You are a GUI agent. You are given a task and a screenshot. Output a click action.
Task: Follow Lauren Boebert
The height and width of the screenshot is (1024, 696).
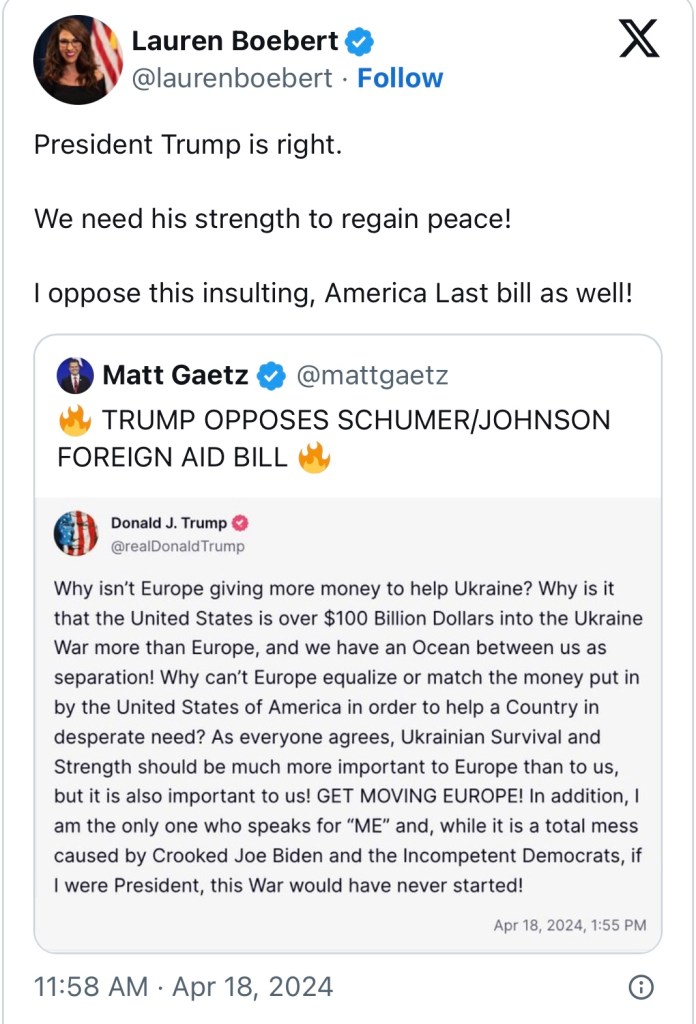[x=400, y=78]
